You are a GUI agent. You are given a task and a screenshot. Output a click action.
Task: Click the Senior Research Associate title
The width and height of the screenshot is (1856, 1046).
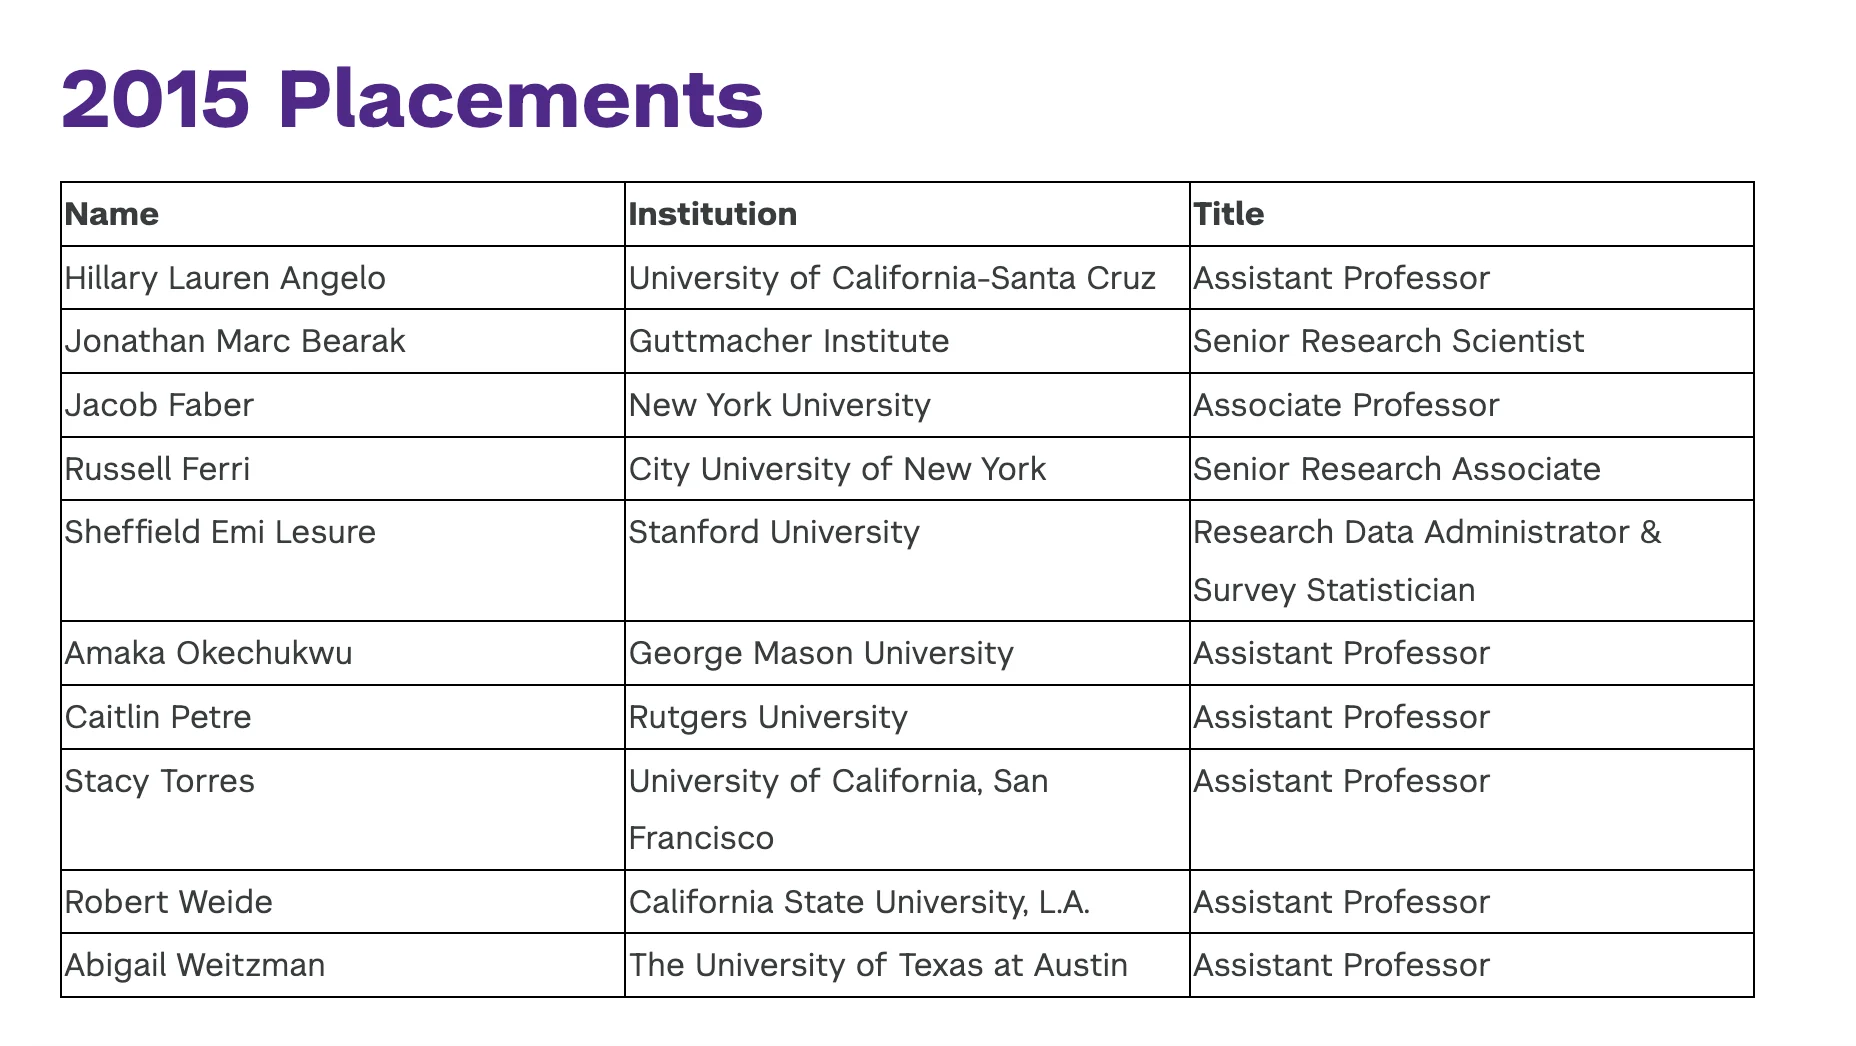point(1396,469)
